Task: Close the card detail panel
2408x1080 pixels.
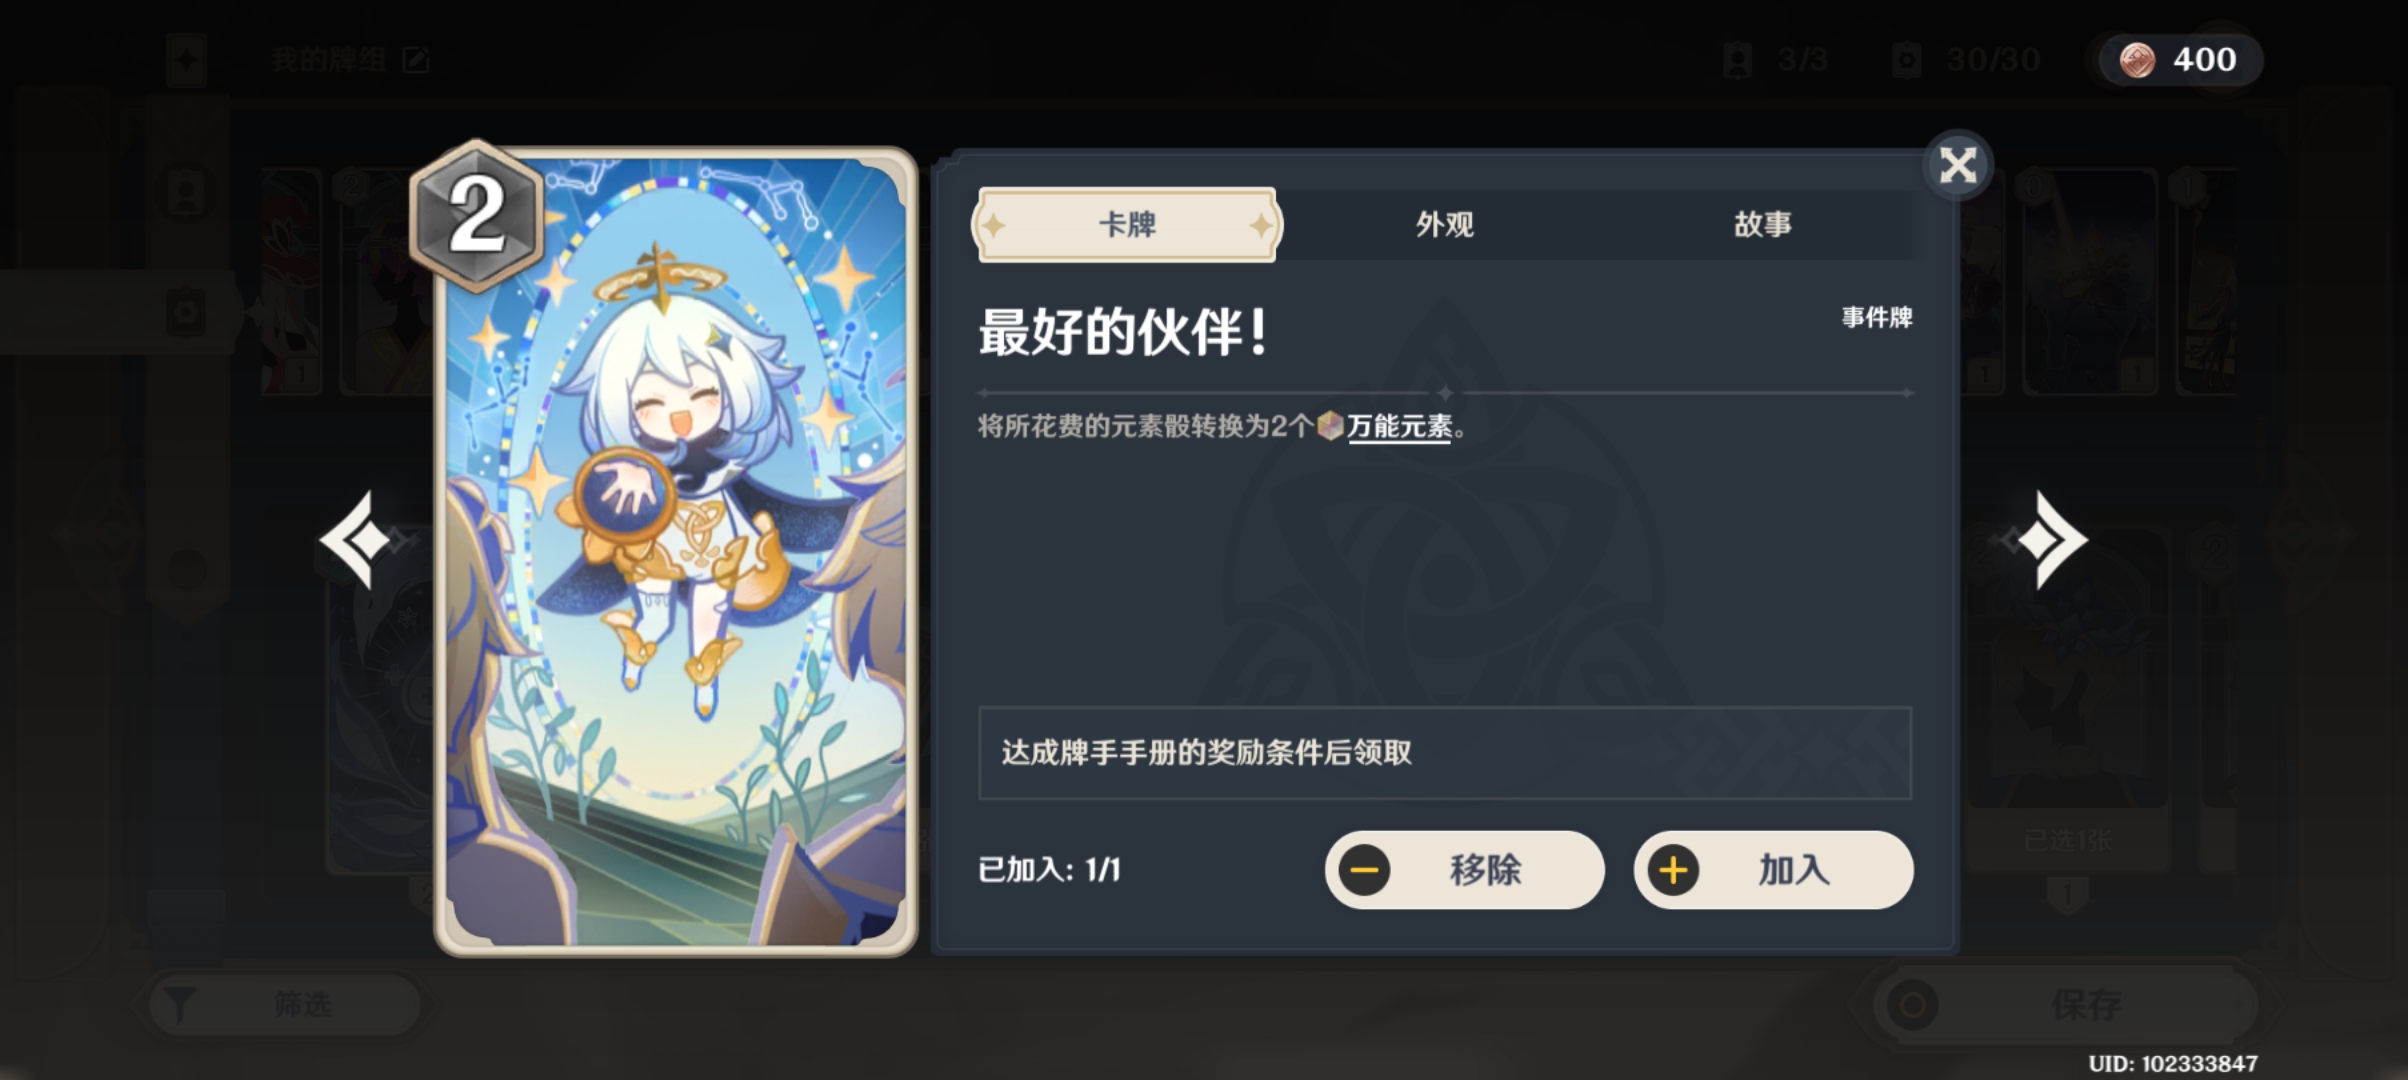Action: point(1957,166)
